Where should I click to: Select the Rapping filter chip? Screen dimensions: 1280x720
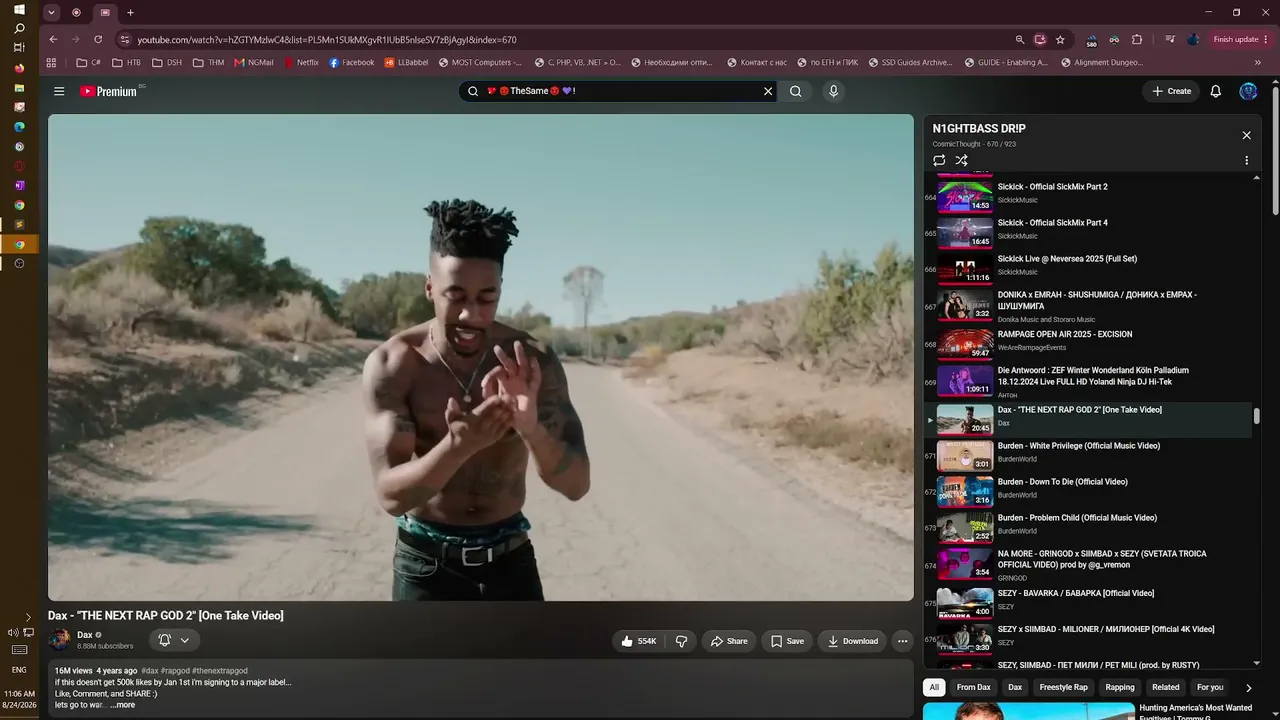click(x=1120, y=687)
